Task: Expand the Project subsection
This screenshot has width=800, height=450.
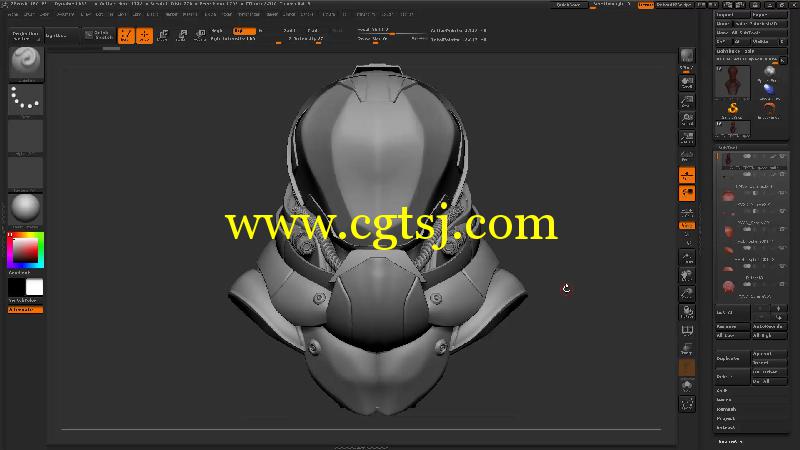Action: tap(725, 418)
